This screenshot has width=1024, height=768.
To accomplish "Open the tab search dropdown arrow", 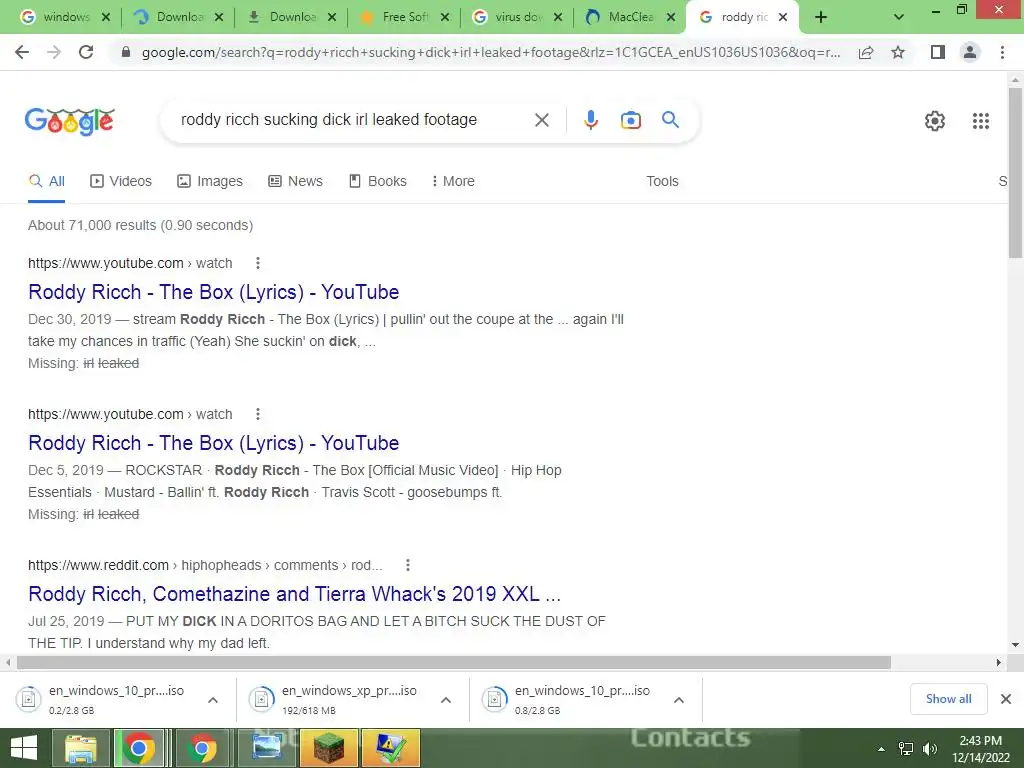I will tap(899, 18).
